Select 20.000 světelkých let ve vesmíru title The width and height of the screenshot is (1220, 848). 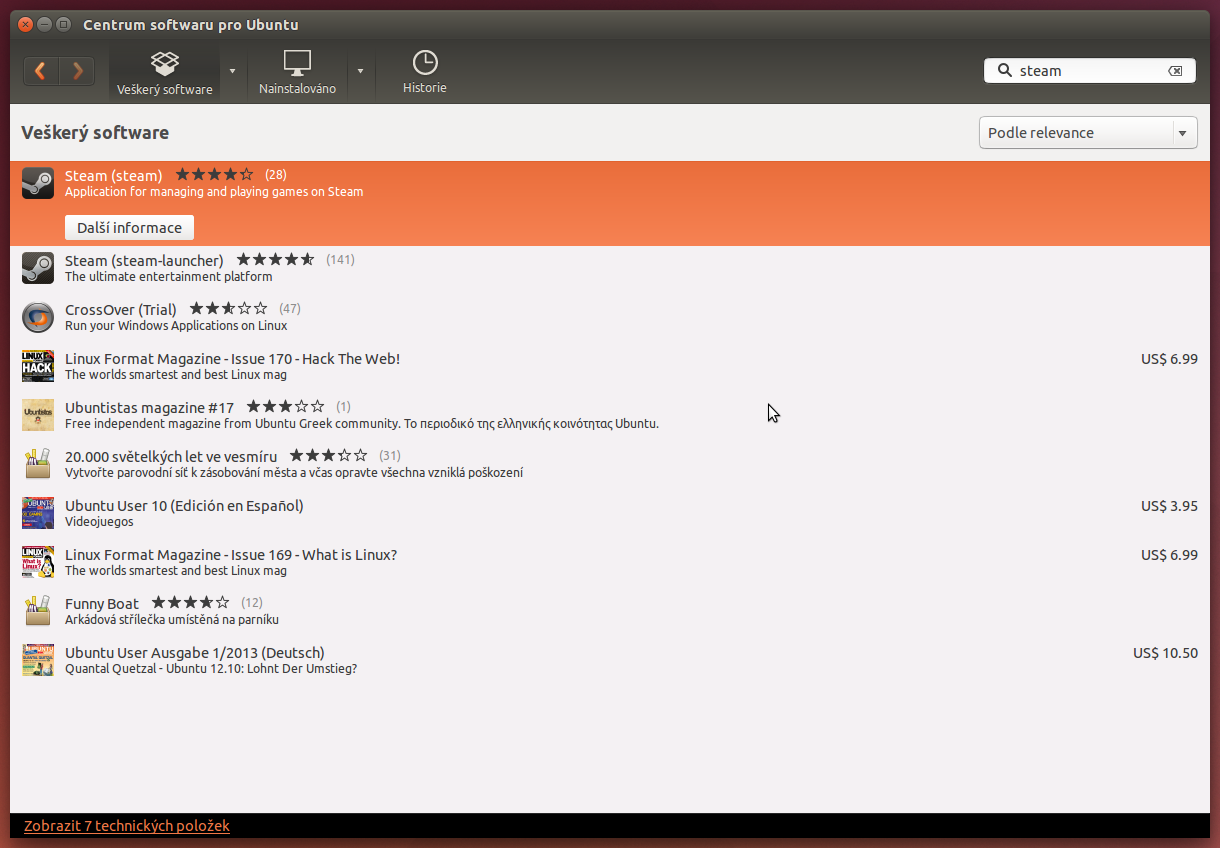coord(171,456)
